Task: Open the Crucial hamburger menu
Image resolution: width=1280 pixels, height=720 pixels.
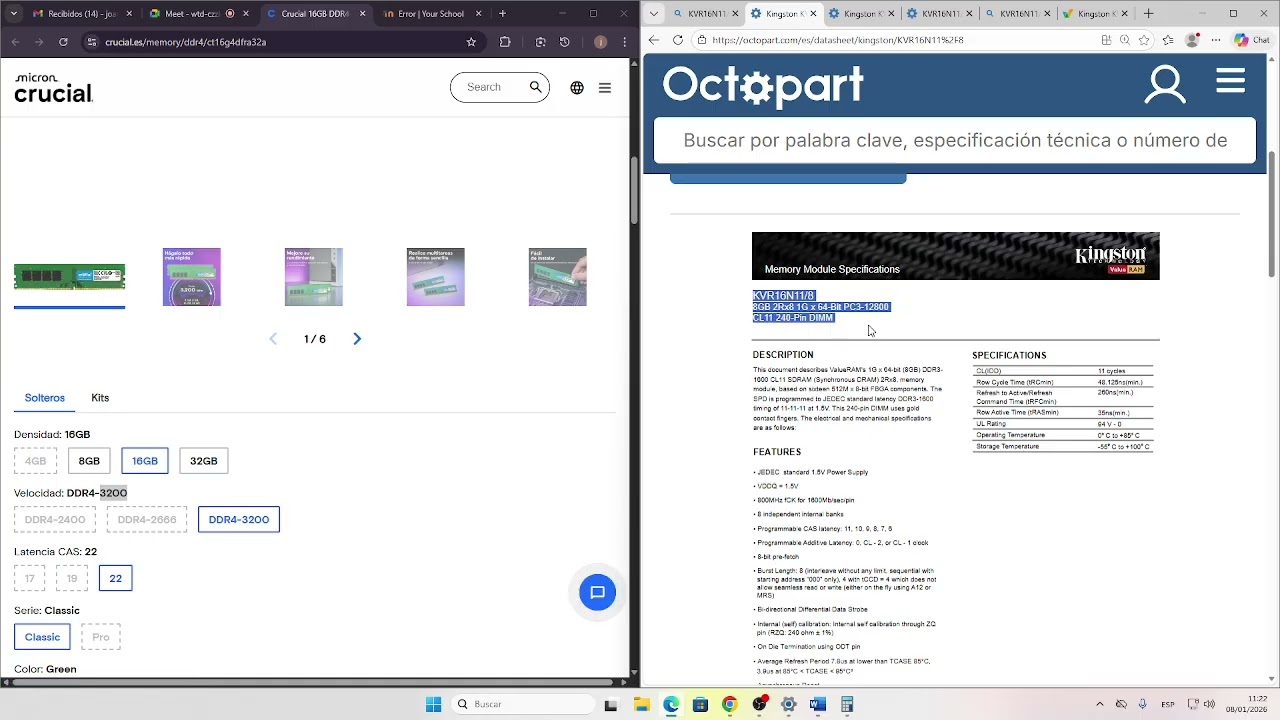Action: (605, 88)
